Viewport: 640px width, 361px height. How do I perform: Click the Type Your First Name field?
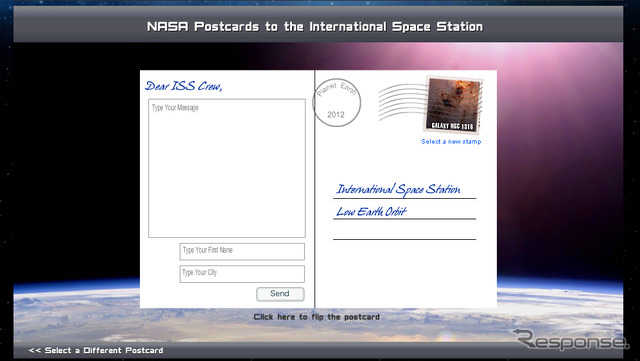pos(242,252)
